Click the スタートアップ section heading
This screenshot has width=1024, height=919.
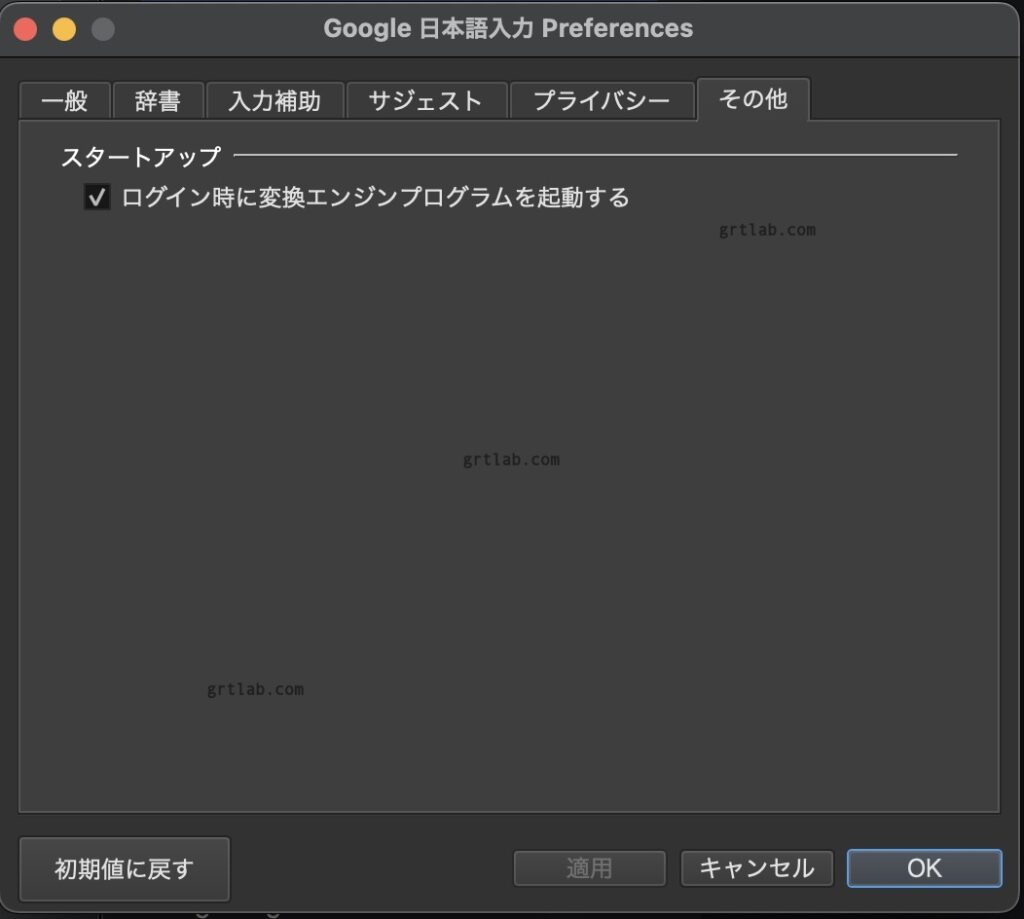tap(141, 157)
